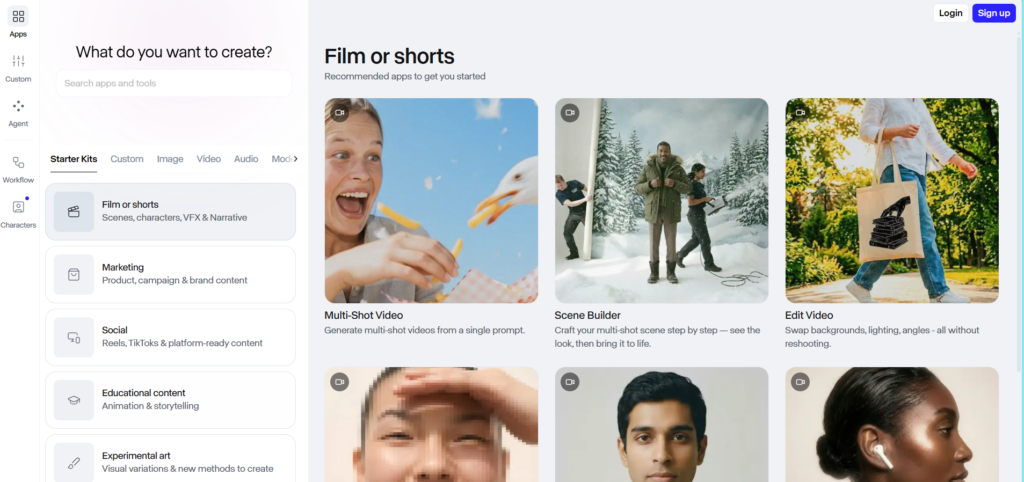Click video camera badge on Edit Video thumbnail

pos(800,112)
